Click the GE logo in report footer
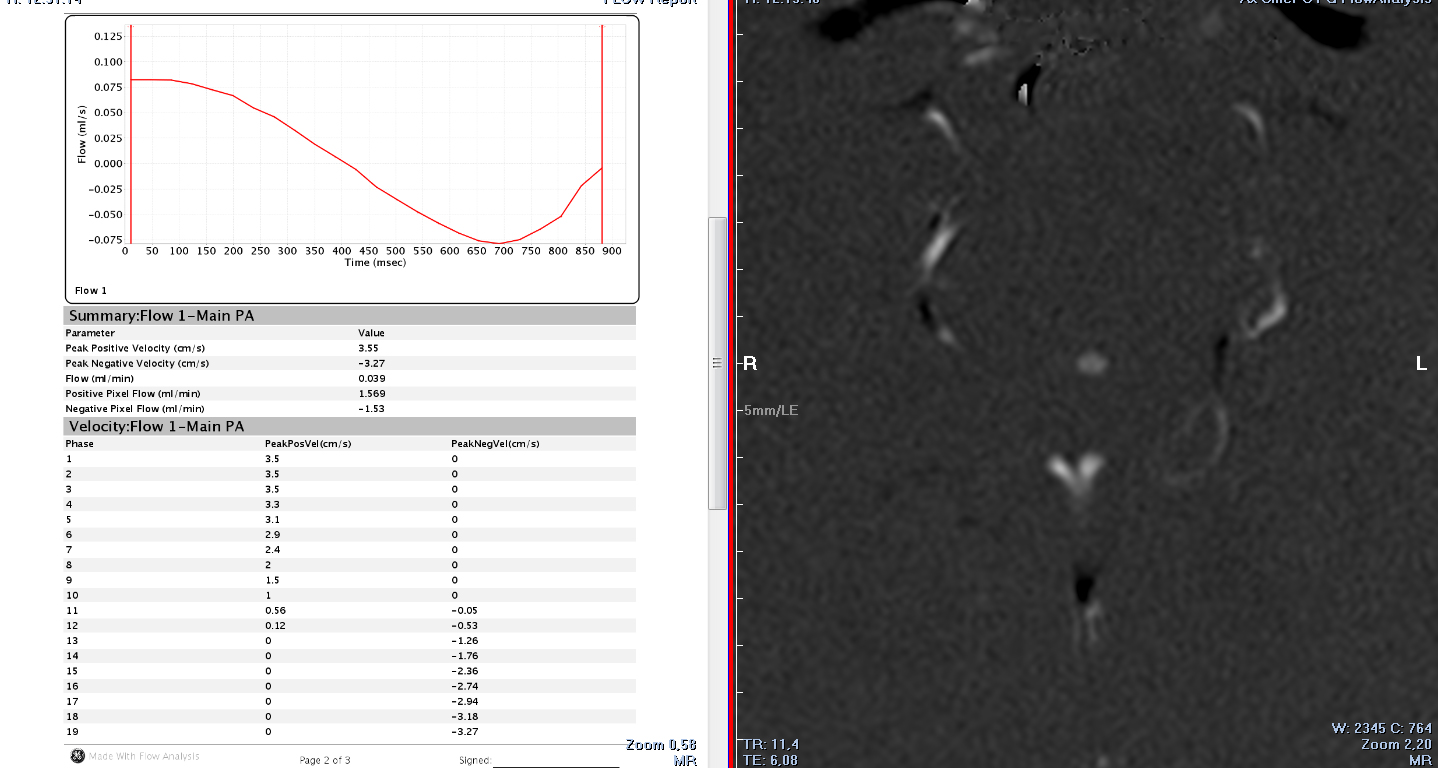Viewport: 1438px width, 768px height. pyautogui.click(x=77, y=756)
